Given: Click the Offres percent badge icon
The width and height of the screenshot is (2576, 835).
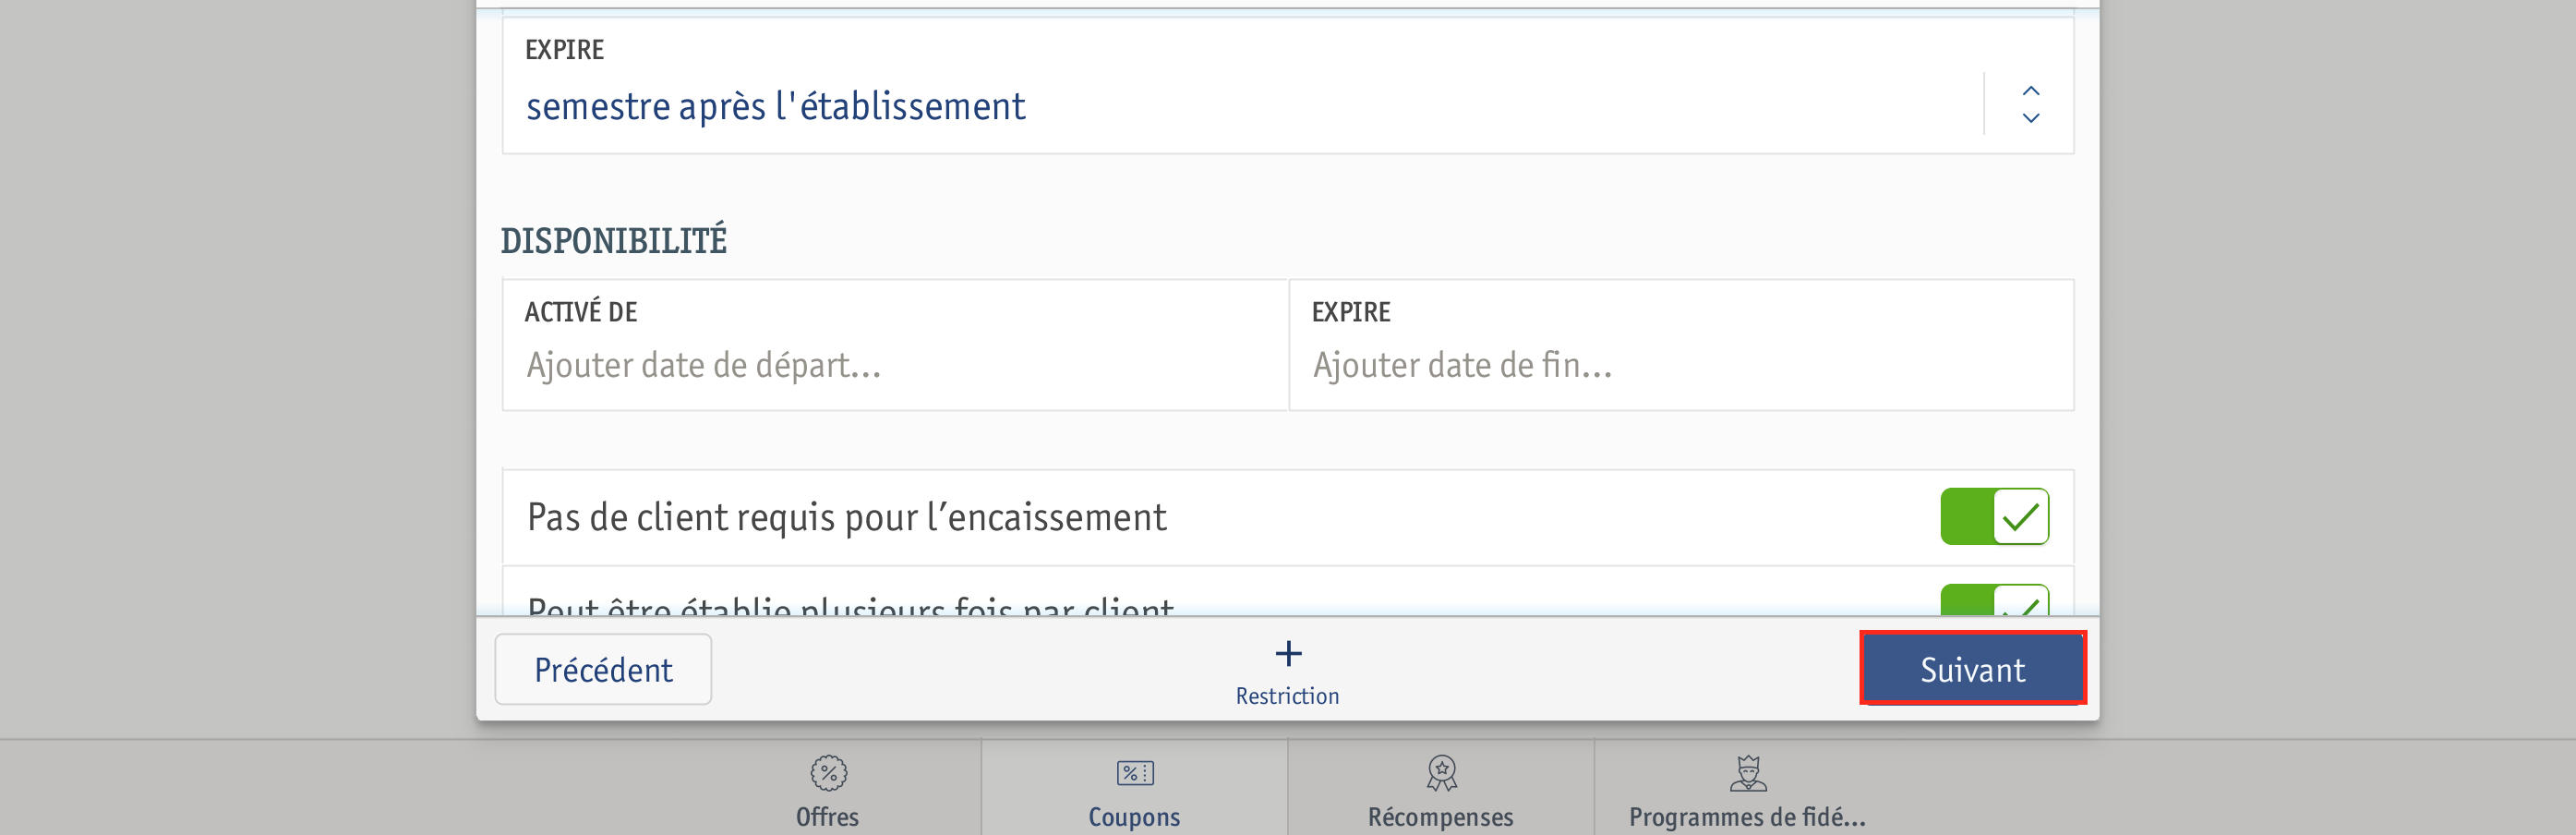Looking at the screenshot, I should coord(828,773).
